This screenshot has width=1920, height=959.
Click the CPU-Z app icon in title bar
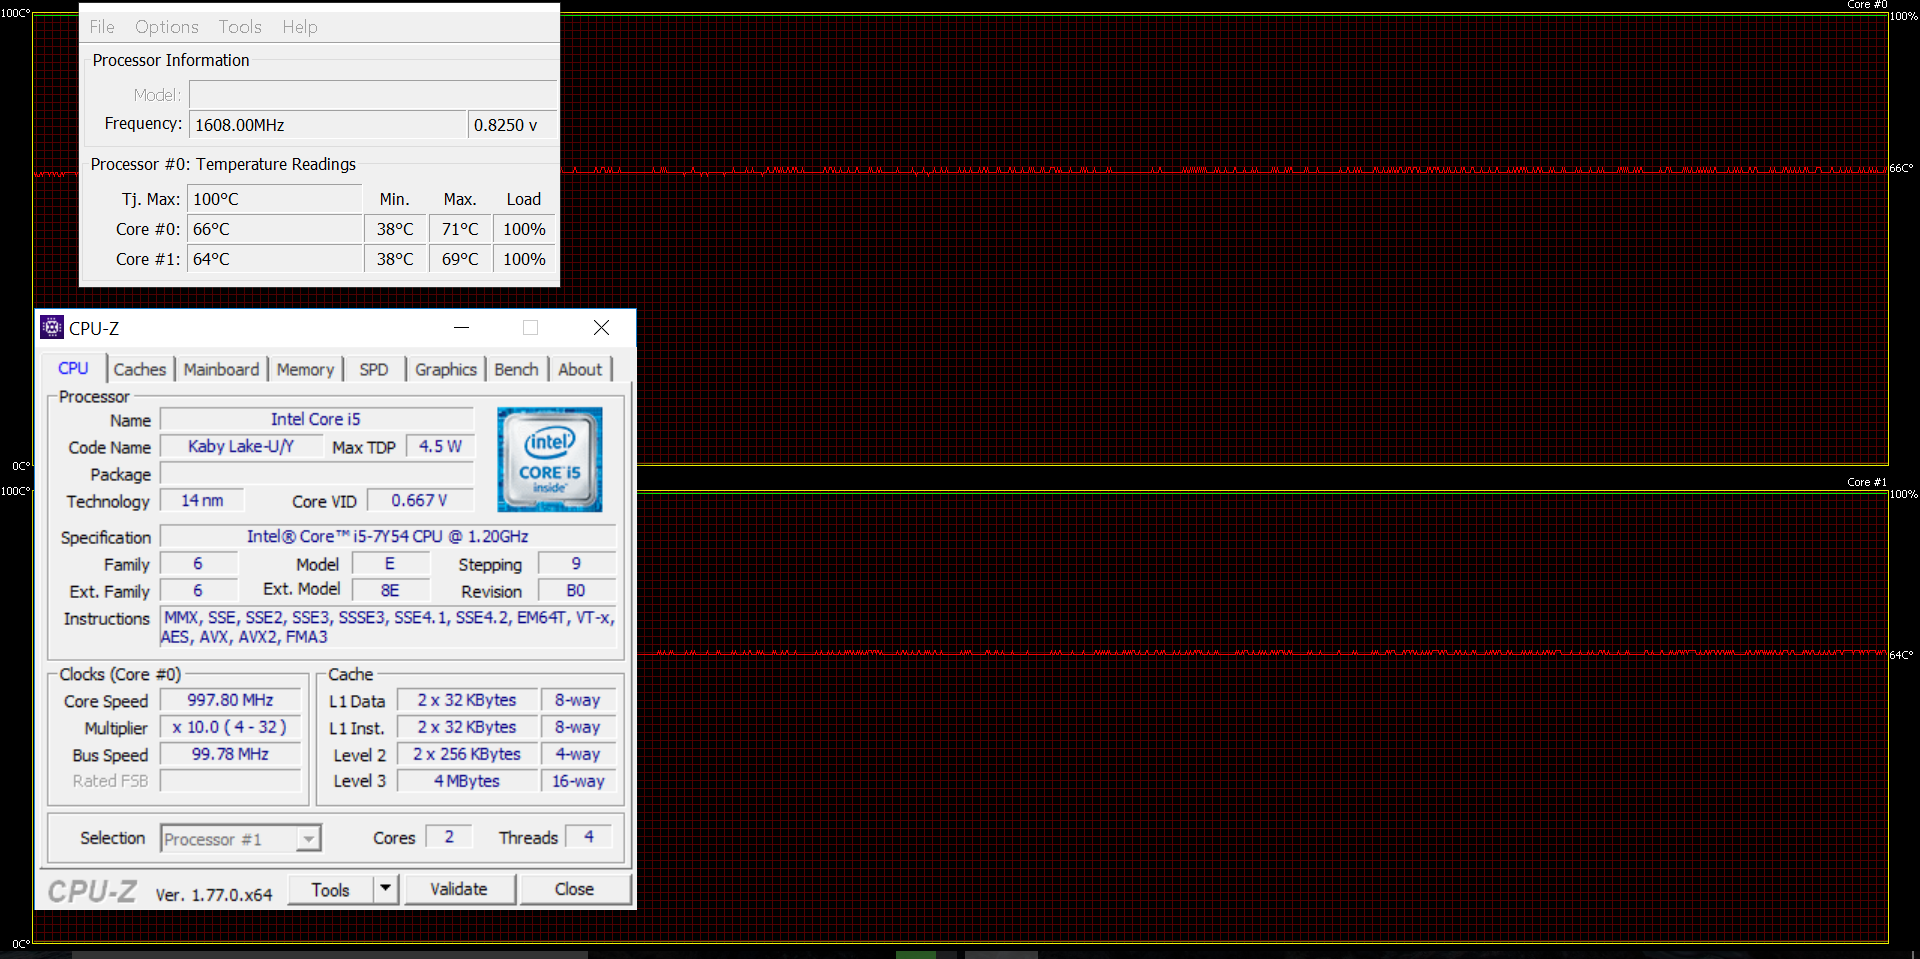pos(52,327)
